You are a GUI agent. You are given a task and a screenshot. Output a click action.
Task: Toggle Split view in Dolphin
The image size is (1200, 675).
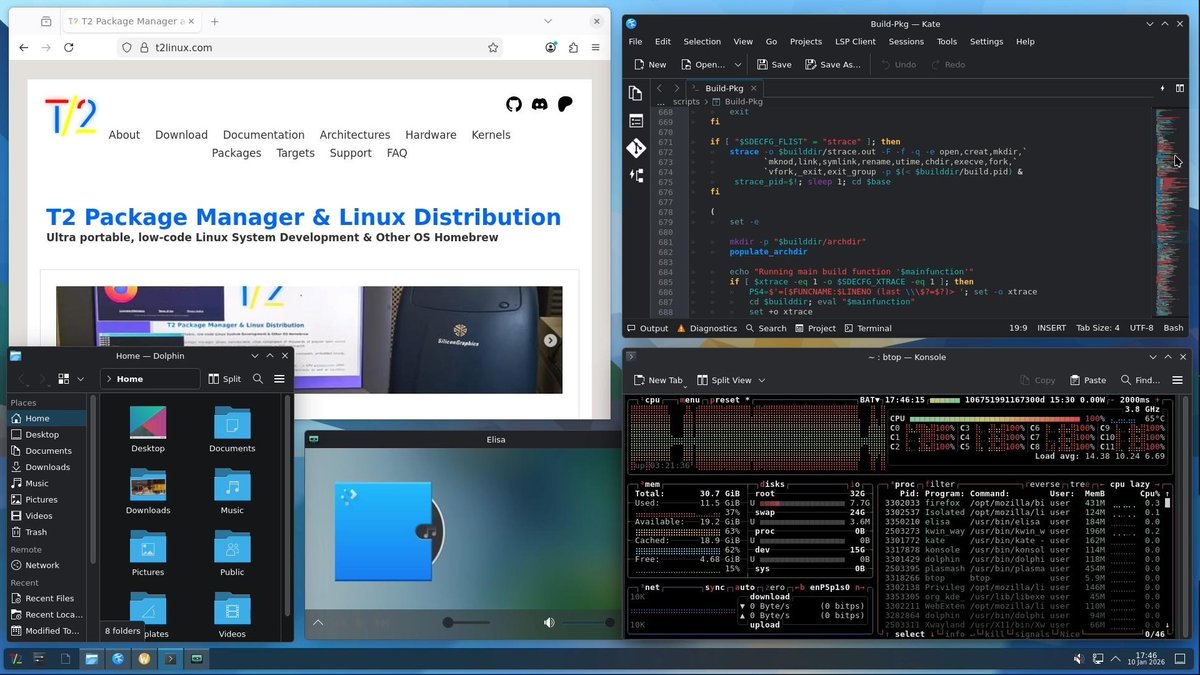225,379
